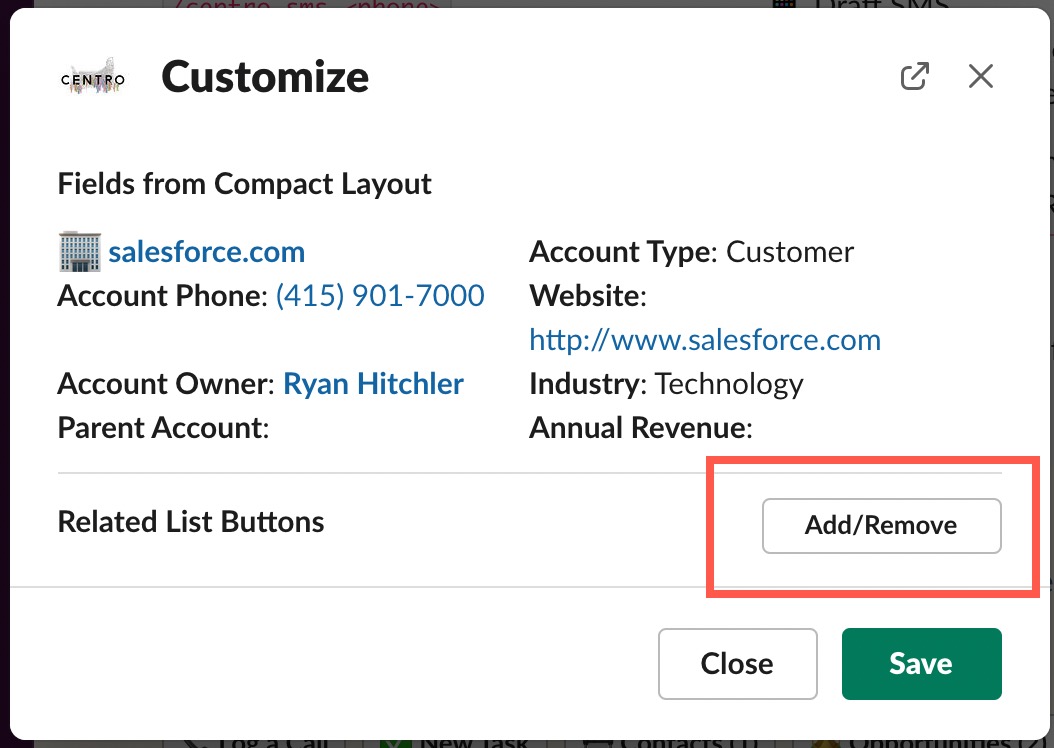The height and width of the screenshot is (748, 1054).
Task: Select 'Fields from Compact Layout' heading
Action: point(245,183)
